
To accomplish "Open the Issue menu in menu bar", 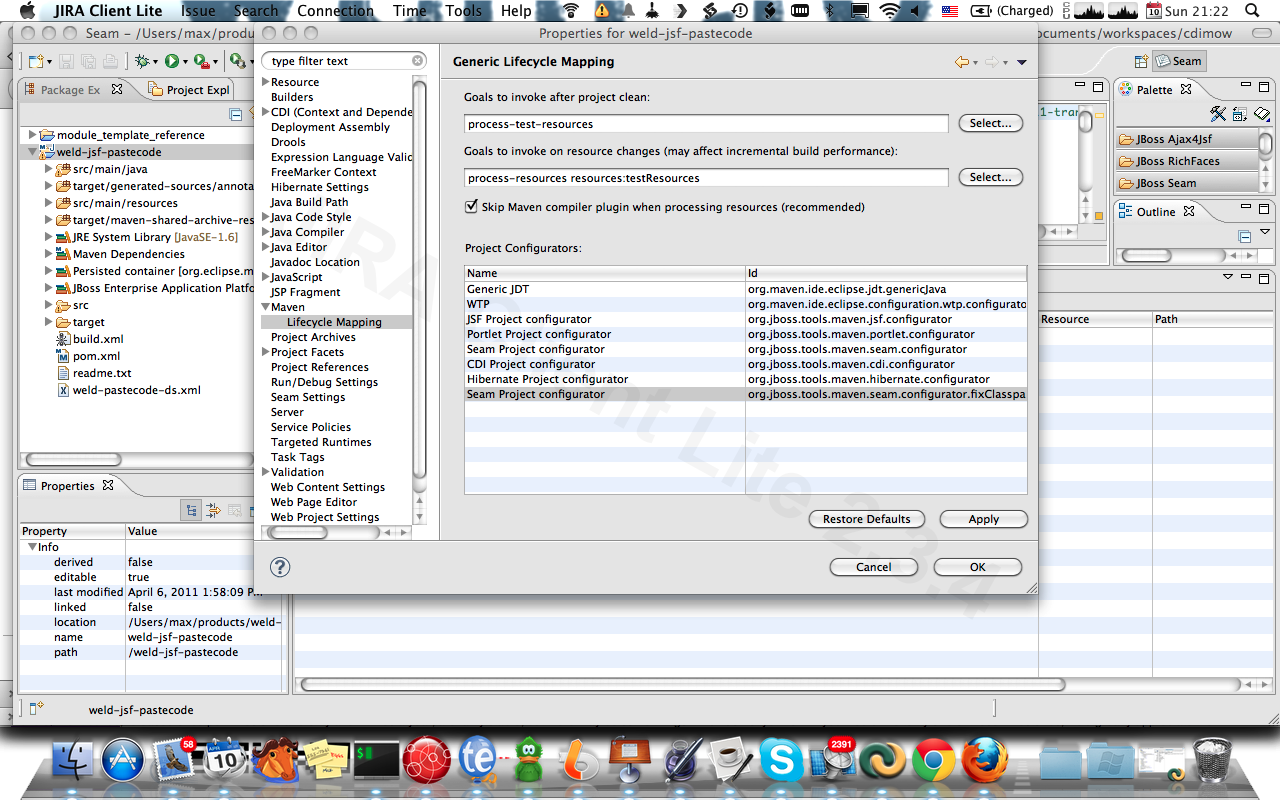I will tap(198, 11).
